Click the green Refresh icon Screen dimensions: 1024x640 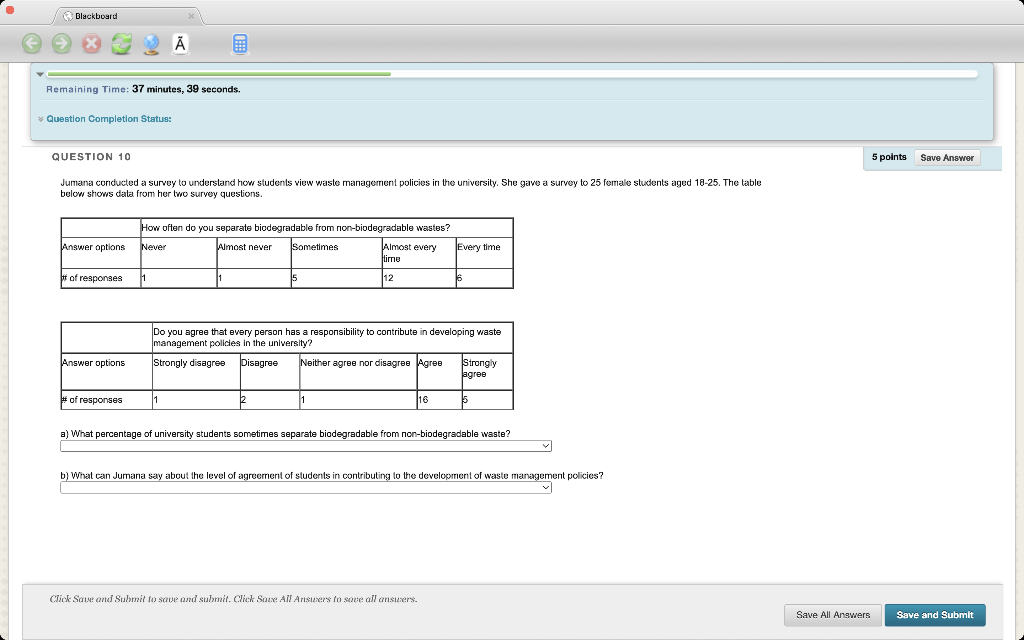click(x=121, y=44)
